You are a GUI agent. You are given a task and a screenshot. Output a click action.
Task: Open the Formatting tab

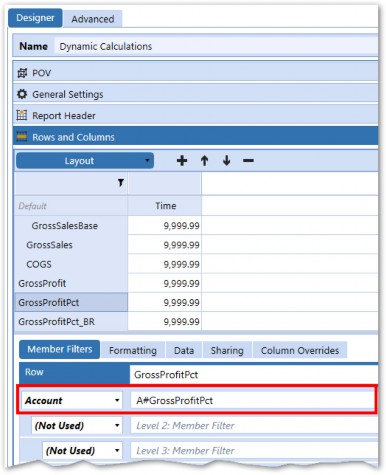coord(133,350)
